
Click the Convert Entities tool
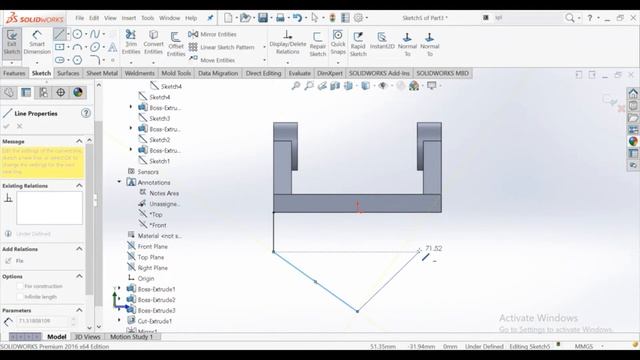click(x=153, y=42)
